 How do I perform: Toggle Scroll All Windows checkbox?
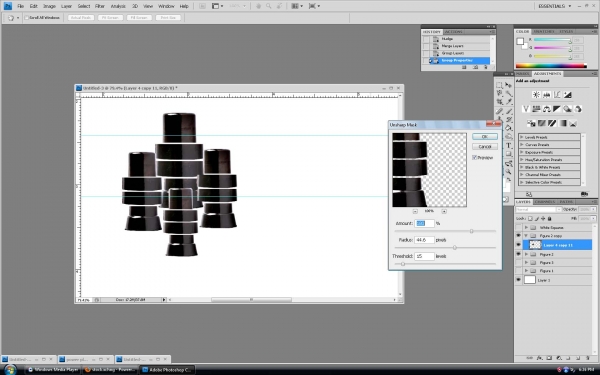tap(27, 18)
